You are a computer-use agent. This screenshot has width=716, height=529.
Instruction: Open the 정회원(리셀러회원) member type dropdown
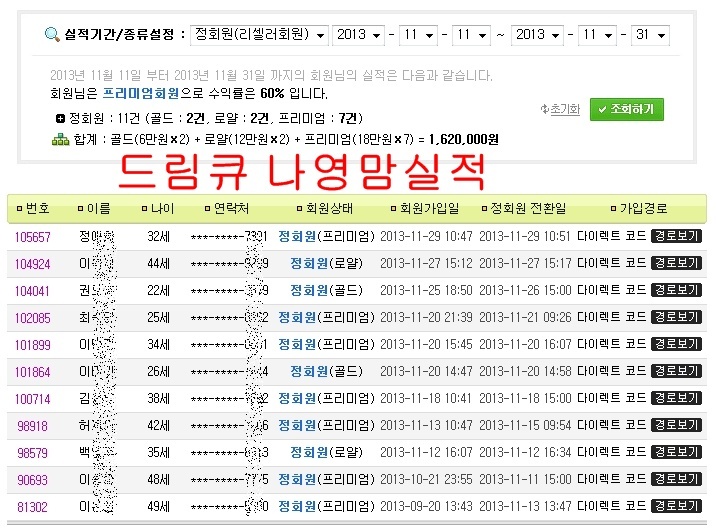pyautogui.click(x=259, y=35)
